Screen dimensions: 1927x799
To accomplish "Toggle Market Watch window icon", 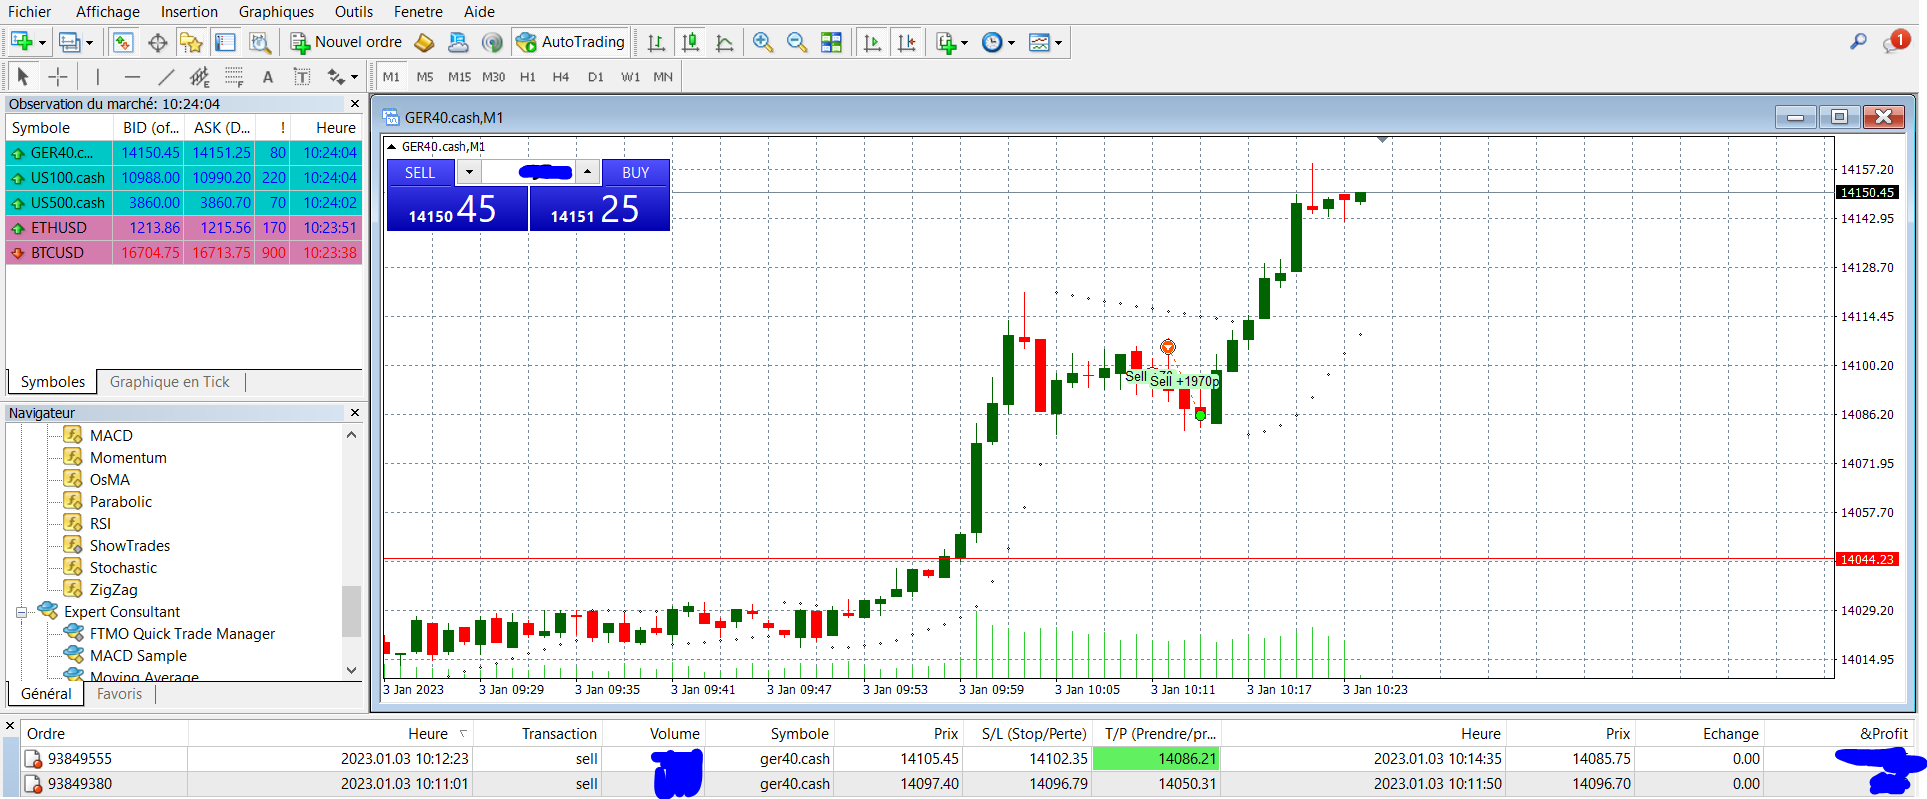I will click(x=123, y=42).
